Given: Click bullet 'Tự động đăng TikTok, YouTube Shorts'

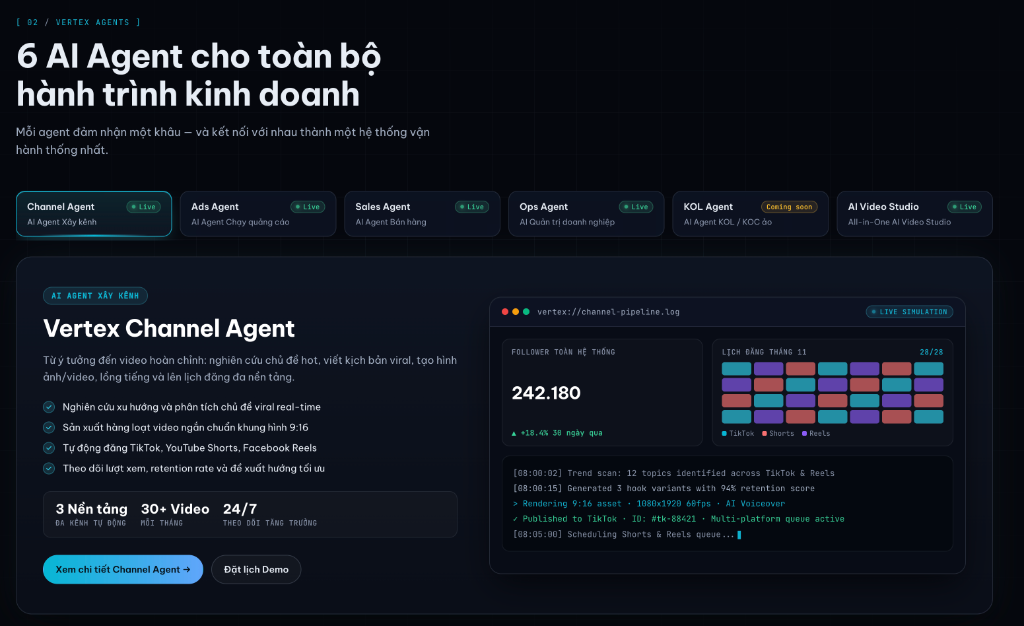Looking at the screenshot, I should pos(189,448).
